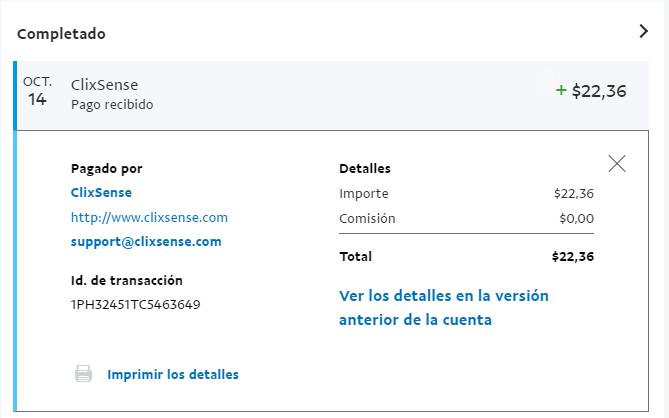Screen dimensions: 669x418
Task: Visit http://www.clixsense.com link
Action: pyautogui.click(x=149, y=217)
